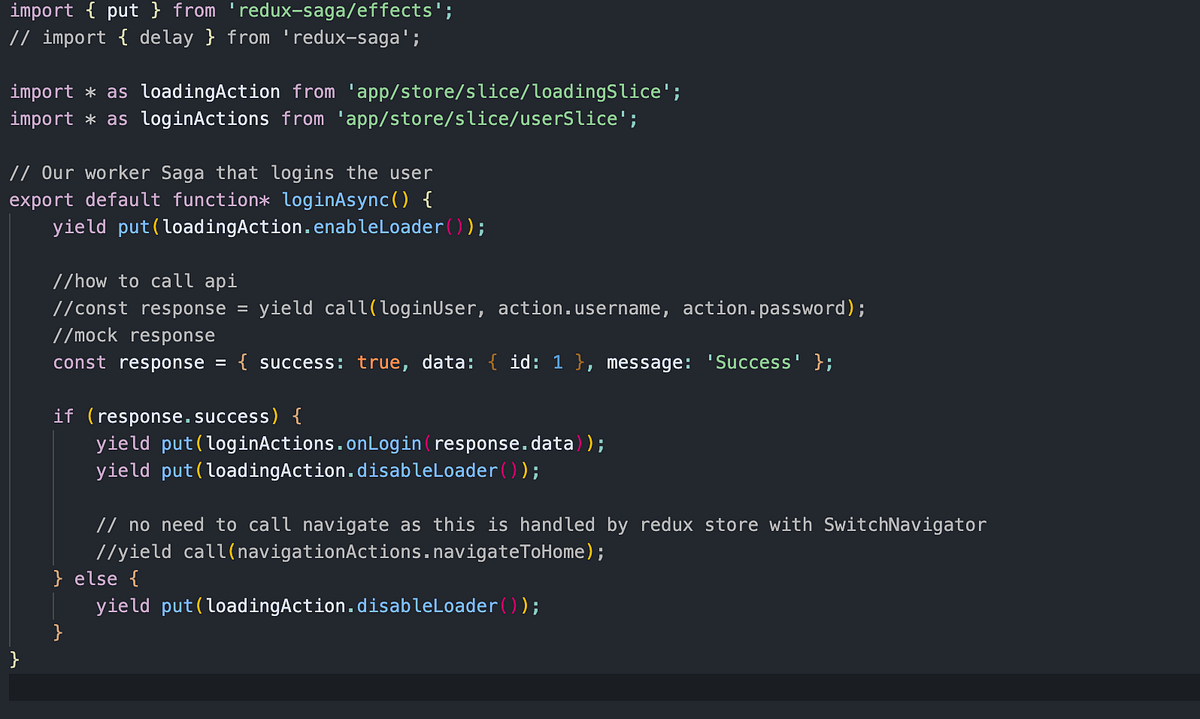This screenshot has height=719, width=1200.
Task: Click the closing brace of loginAsync
Action: pos(13,659)
